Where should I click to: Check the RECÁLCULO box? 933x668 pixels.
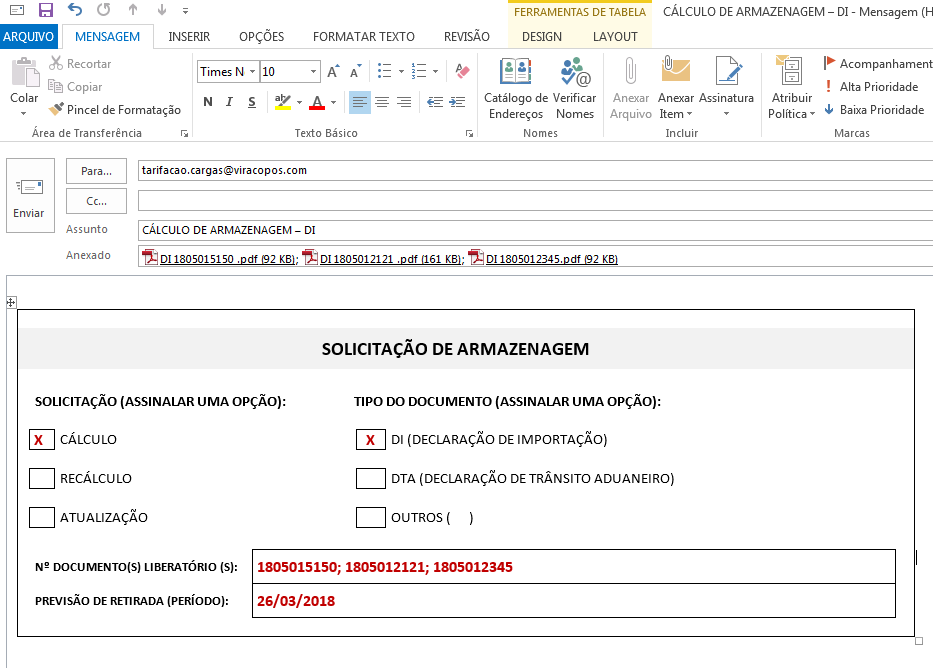pos(42,478)
